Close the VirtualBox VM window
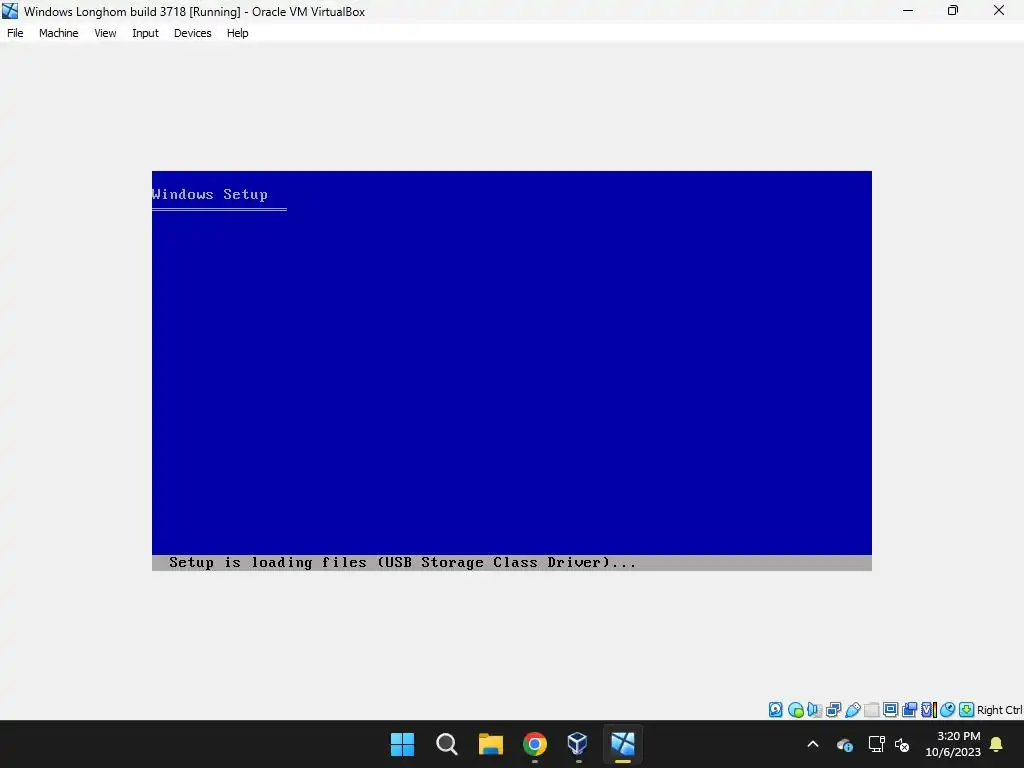Screen dimensions: 1024x768 point(999,10)
